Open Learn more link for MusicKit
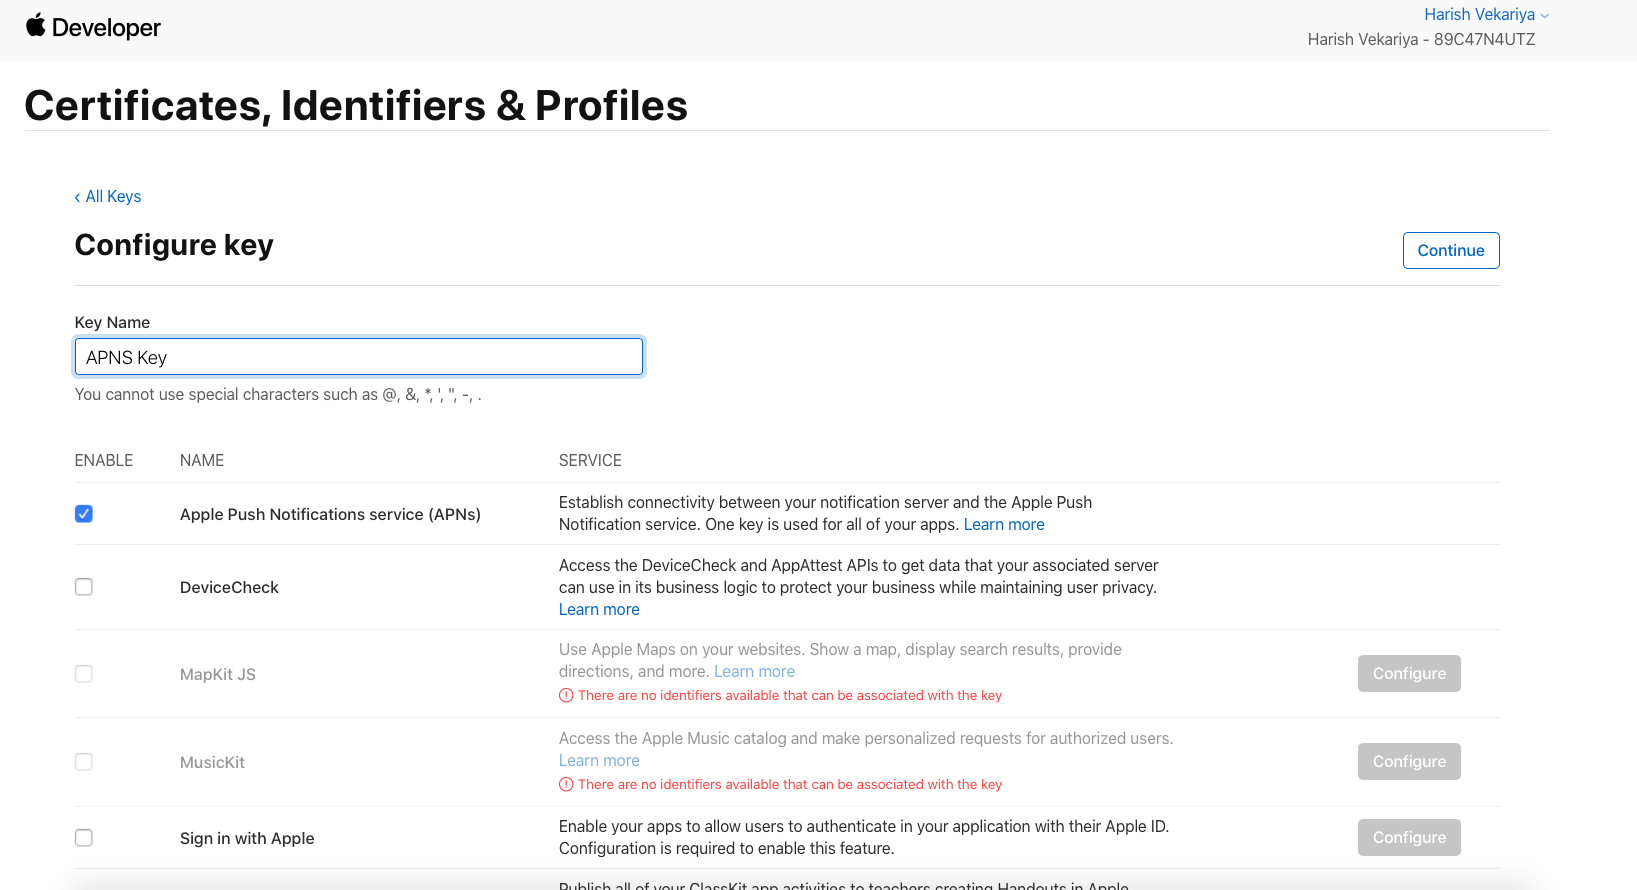The height and width of the screenshot is (890, 1637). 599,761
